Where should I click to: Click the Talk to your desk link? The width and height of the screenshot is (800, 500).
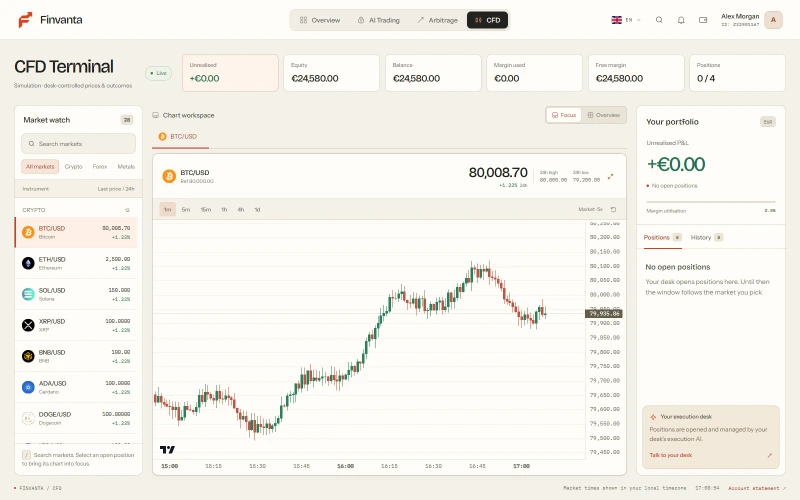tap(670, 455)
